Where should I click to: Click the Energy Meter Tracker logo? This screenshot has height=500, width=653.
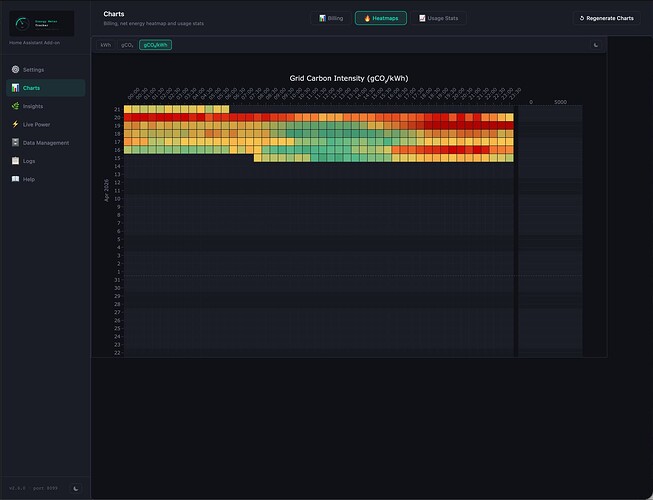point(42,23)
